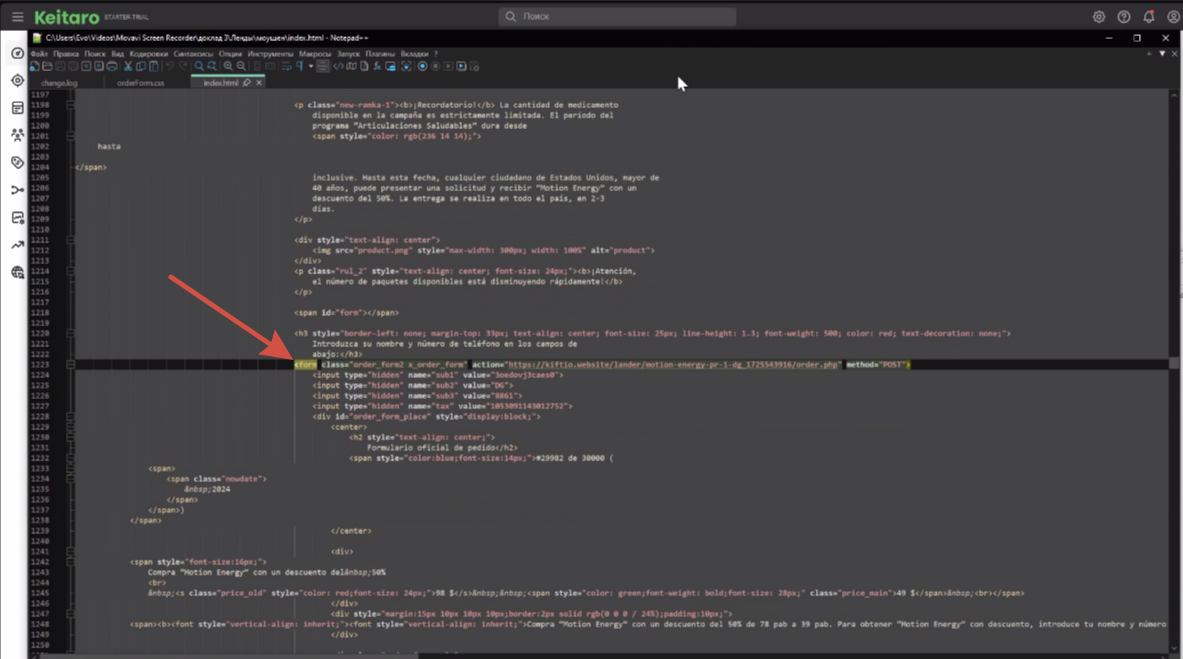This screenshot has width=1183, height=659.
Task: Switch to the orderForm.css tab
Action: click(x=140, y=83)
